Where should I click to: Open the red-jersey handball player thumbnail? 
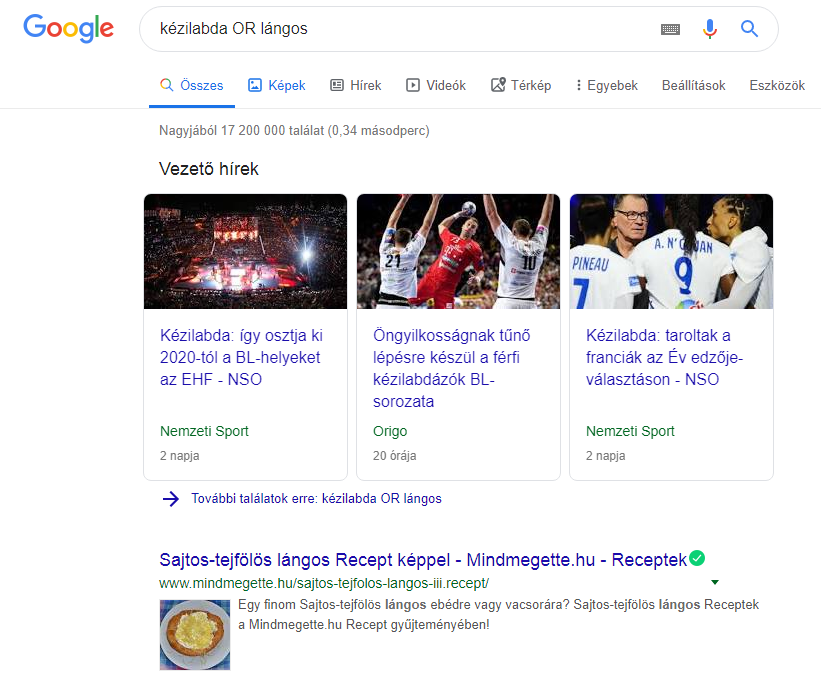point(458,251)
